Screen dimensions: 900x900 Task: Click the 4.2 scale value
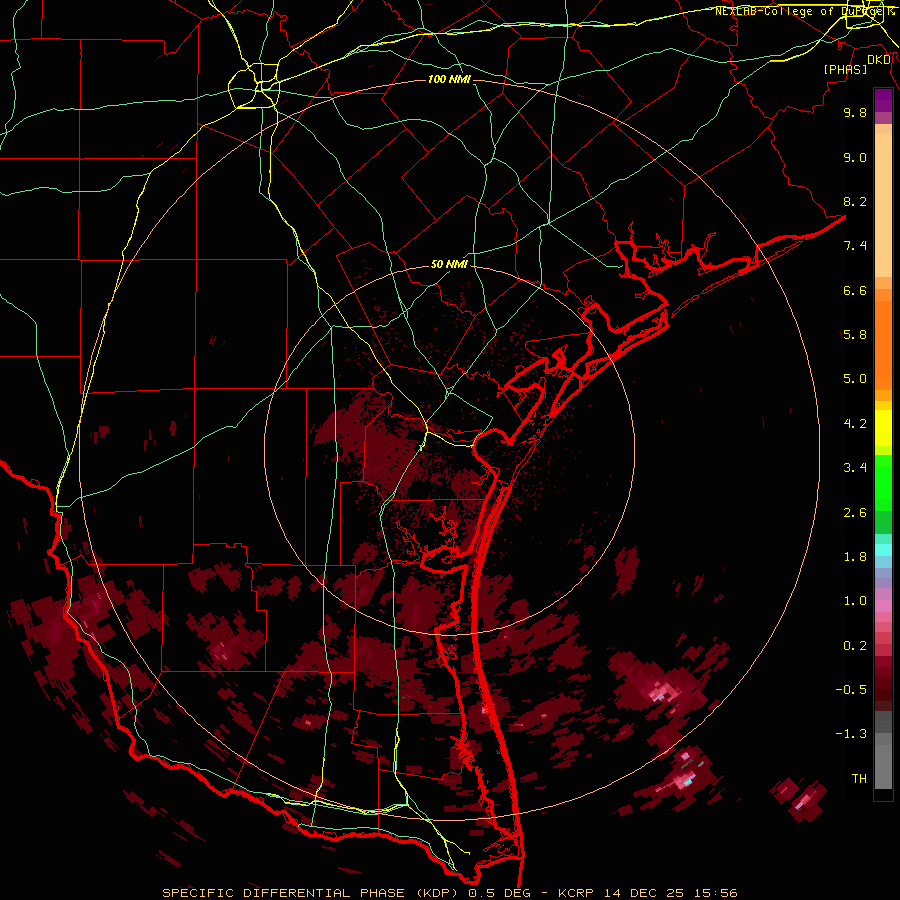point(855,424)
